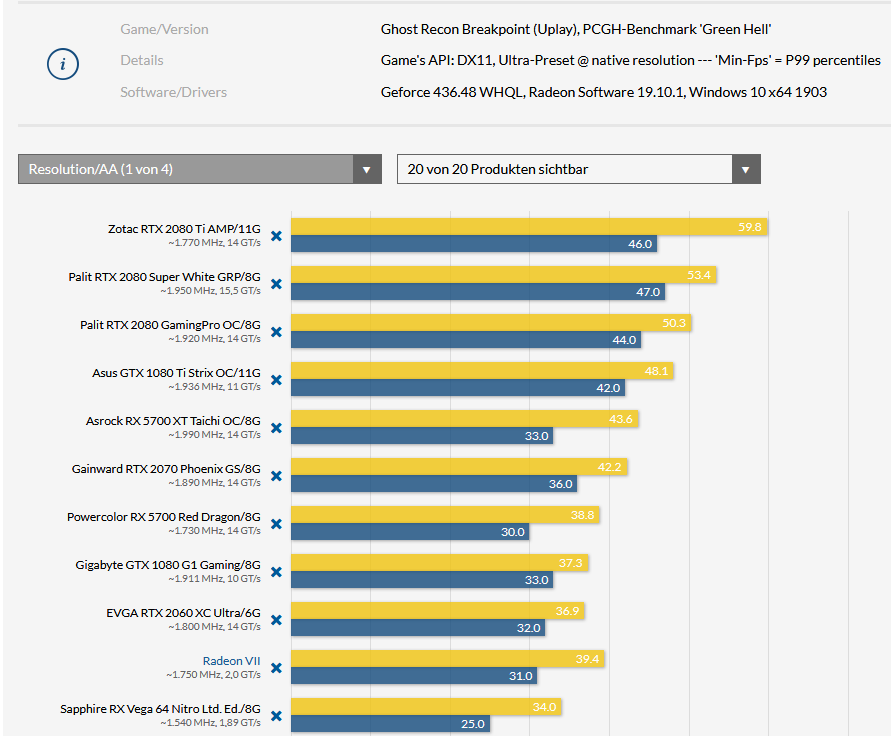891x736 pixels.
Task: Remove Powercolor RX 5700 Red Dragon
Action: click(276, 524)
